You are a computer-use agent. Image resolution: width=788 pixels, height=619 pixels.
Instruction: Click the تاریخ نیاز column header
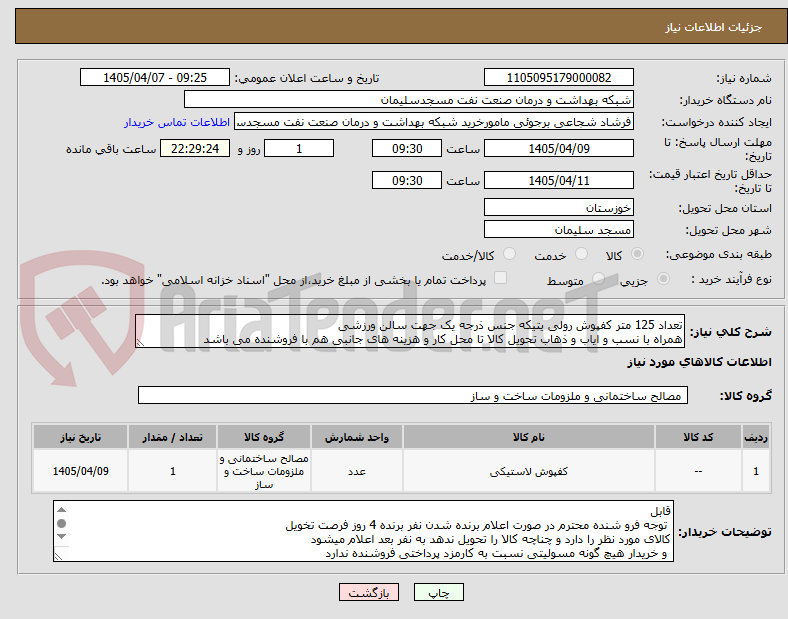point(80,437)
